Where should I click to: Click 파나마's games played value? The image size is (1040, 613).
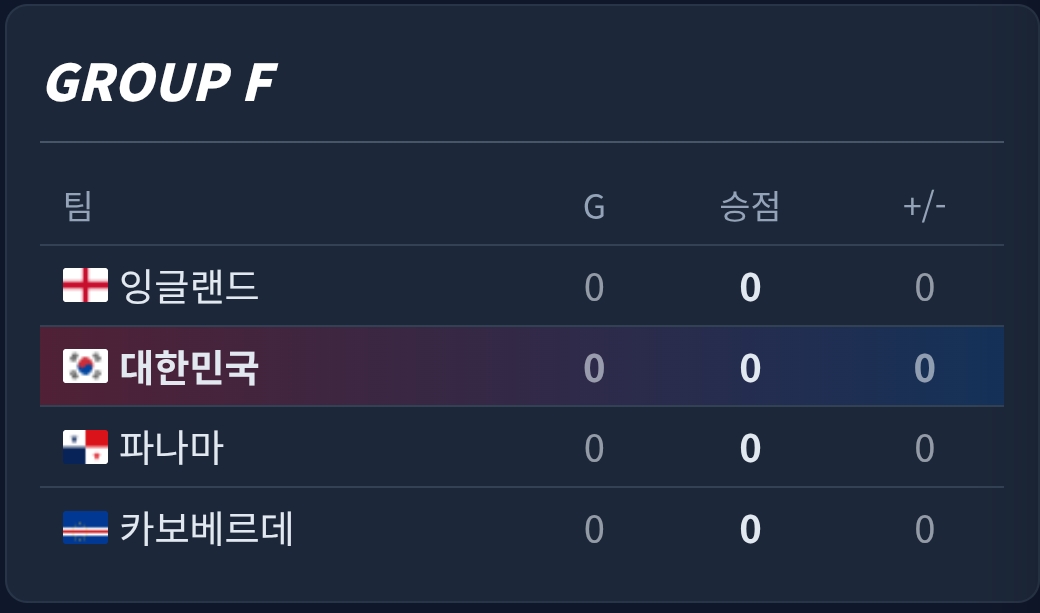[x=594, y=449]
